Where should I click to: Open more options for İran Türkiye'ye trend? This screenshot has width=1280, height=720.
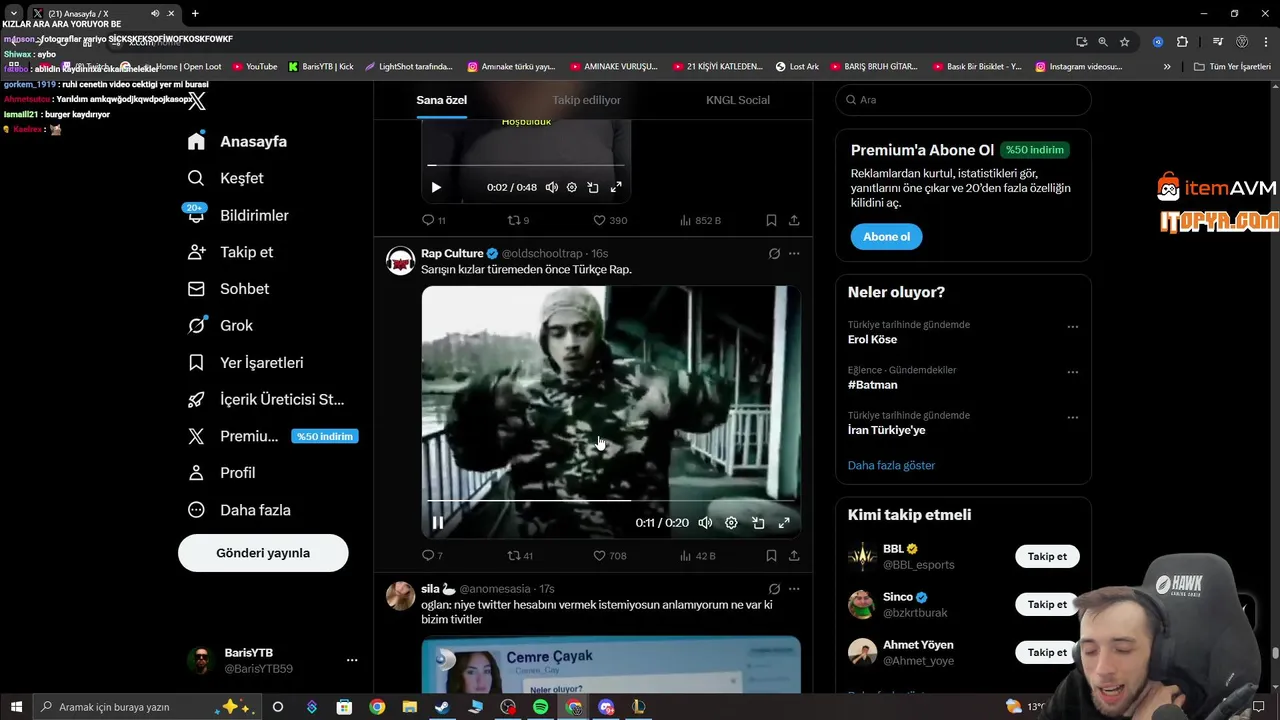point(1072,417)
